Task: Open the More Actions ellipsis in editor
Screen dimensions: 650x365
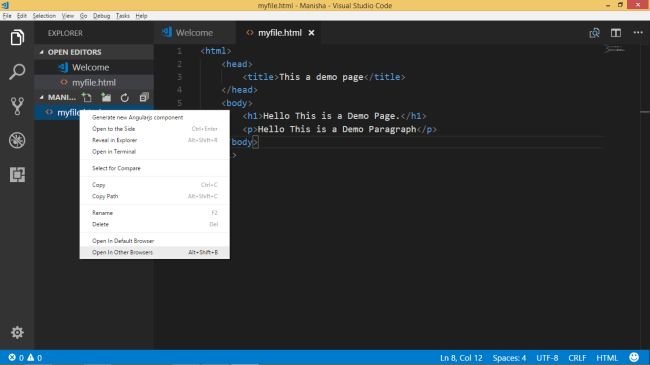Action: tap(638, 32)
